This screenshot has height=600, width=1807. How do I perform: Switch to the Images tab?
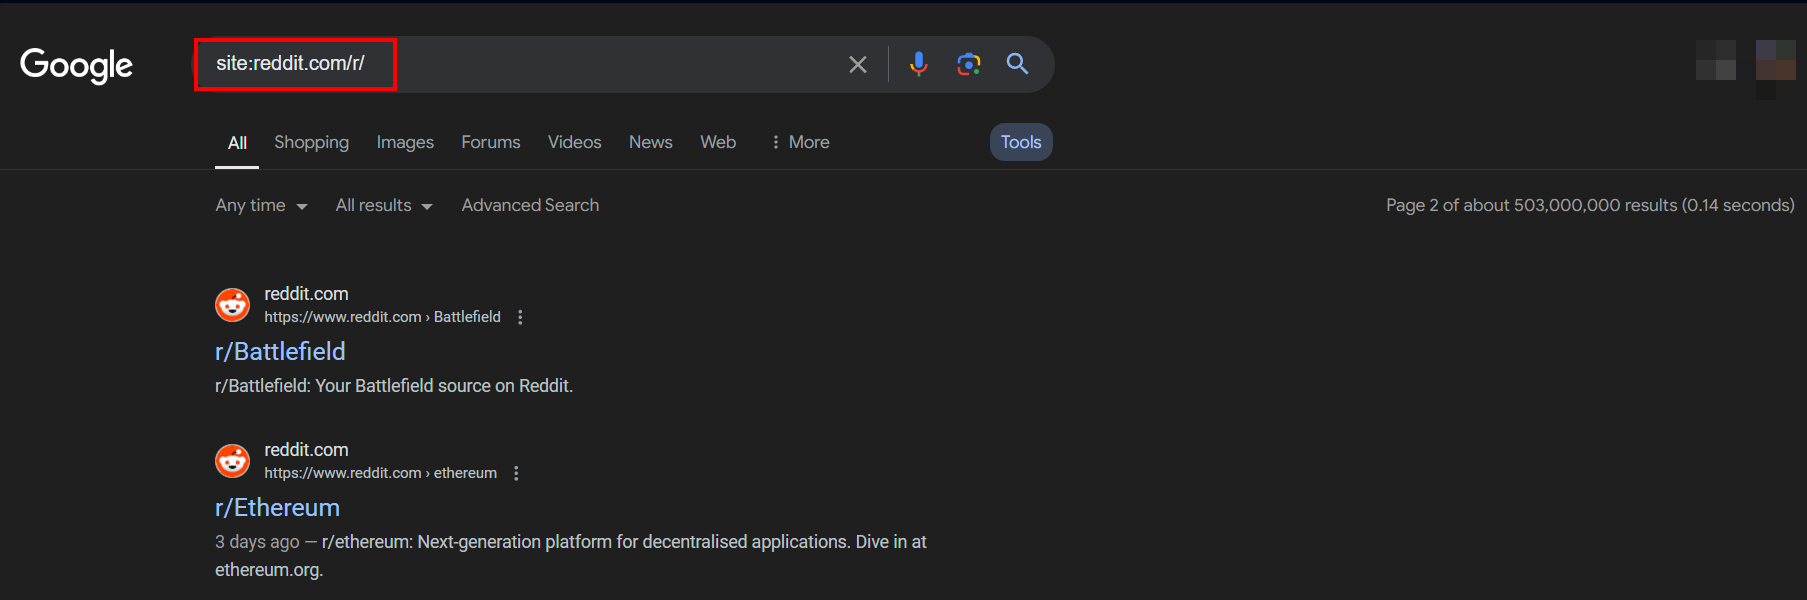click(x=405, y=142)
